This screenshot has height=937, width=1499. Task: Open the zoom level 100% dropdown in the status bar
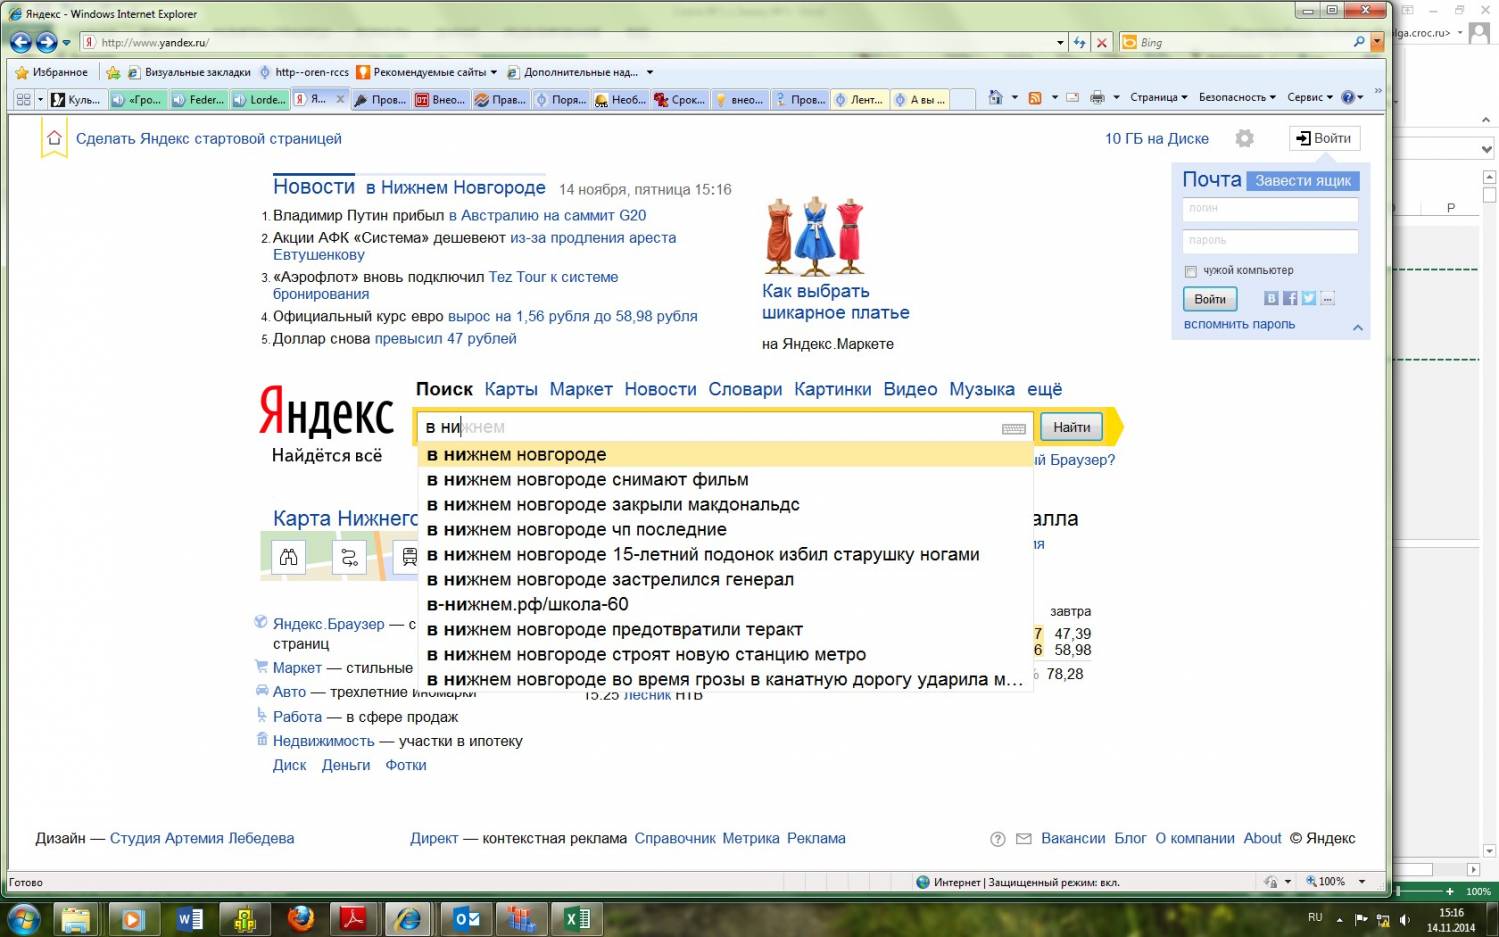(x=1362, y=882)
